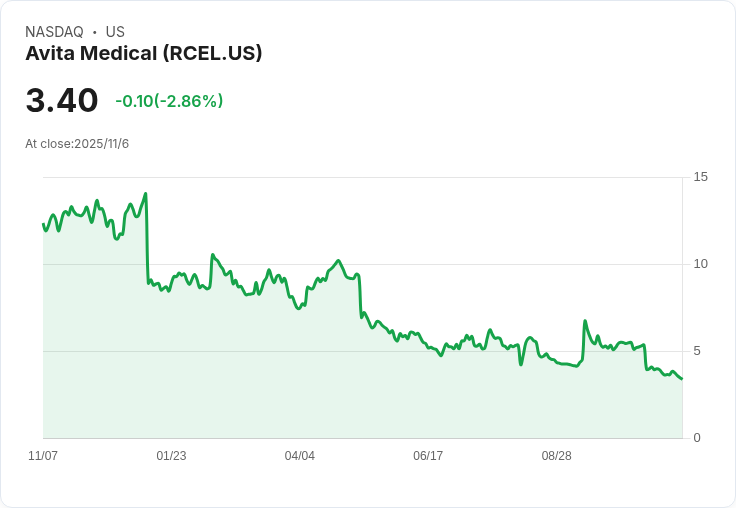Select the 08/28 date on x-axis
This screenshot has width=736, height=508.
click(x=557, y=456)
